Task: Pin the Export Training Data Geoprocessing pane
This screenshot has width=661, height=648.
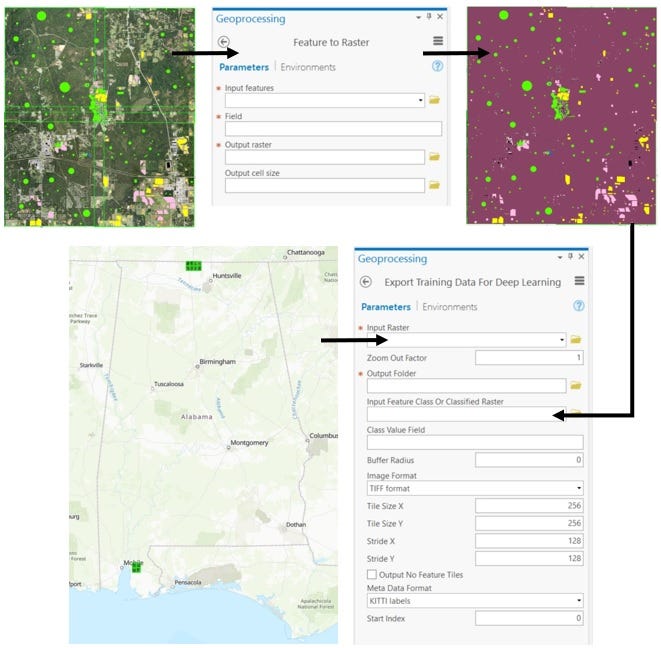Action: pos(570,256)
